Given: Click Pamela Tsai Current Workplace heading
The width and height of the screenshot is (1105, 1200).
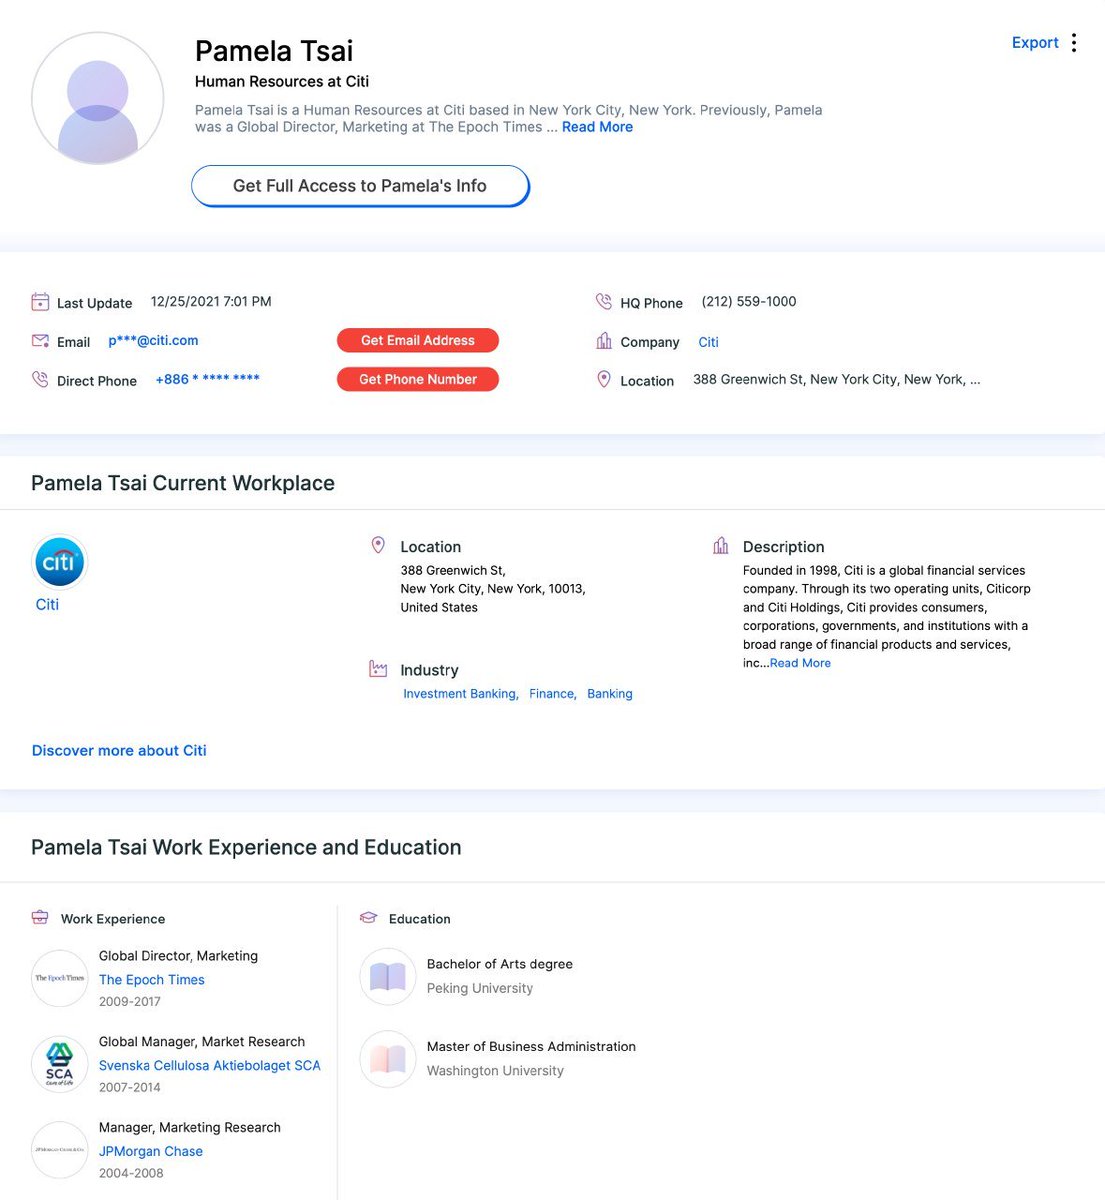Looking at the screenshot, I should [183, 483].
